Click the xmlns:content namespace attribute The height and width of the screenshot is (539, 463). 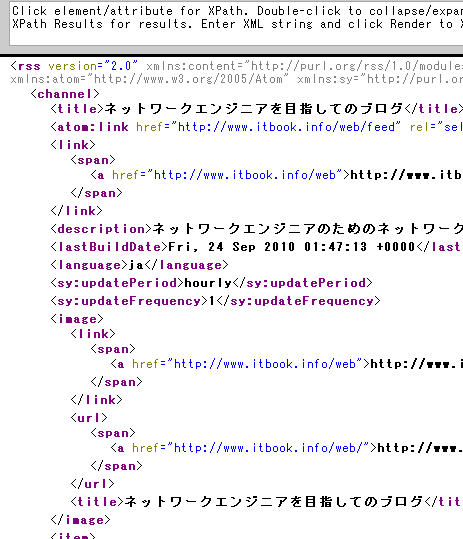304,66
